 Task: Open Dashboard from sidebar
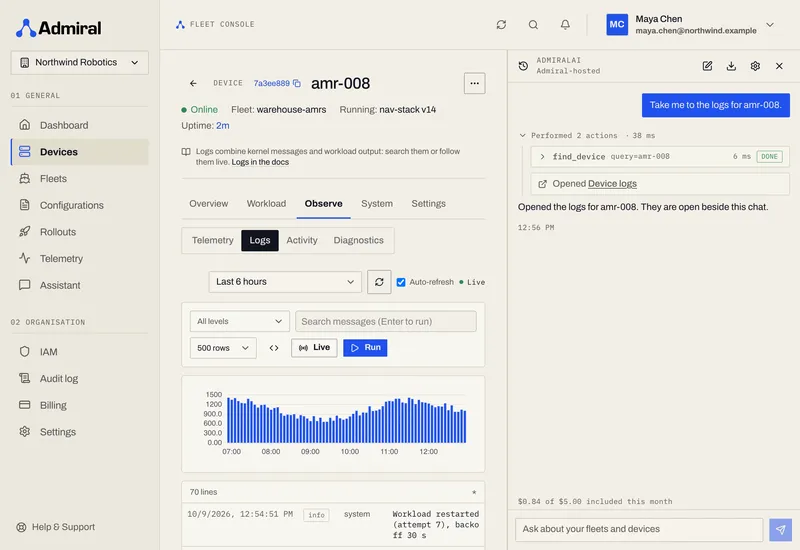(x=80, y=125)
